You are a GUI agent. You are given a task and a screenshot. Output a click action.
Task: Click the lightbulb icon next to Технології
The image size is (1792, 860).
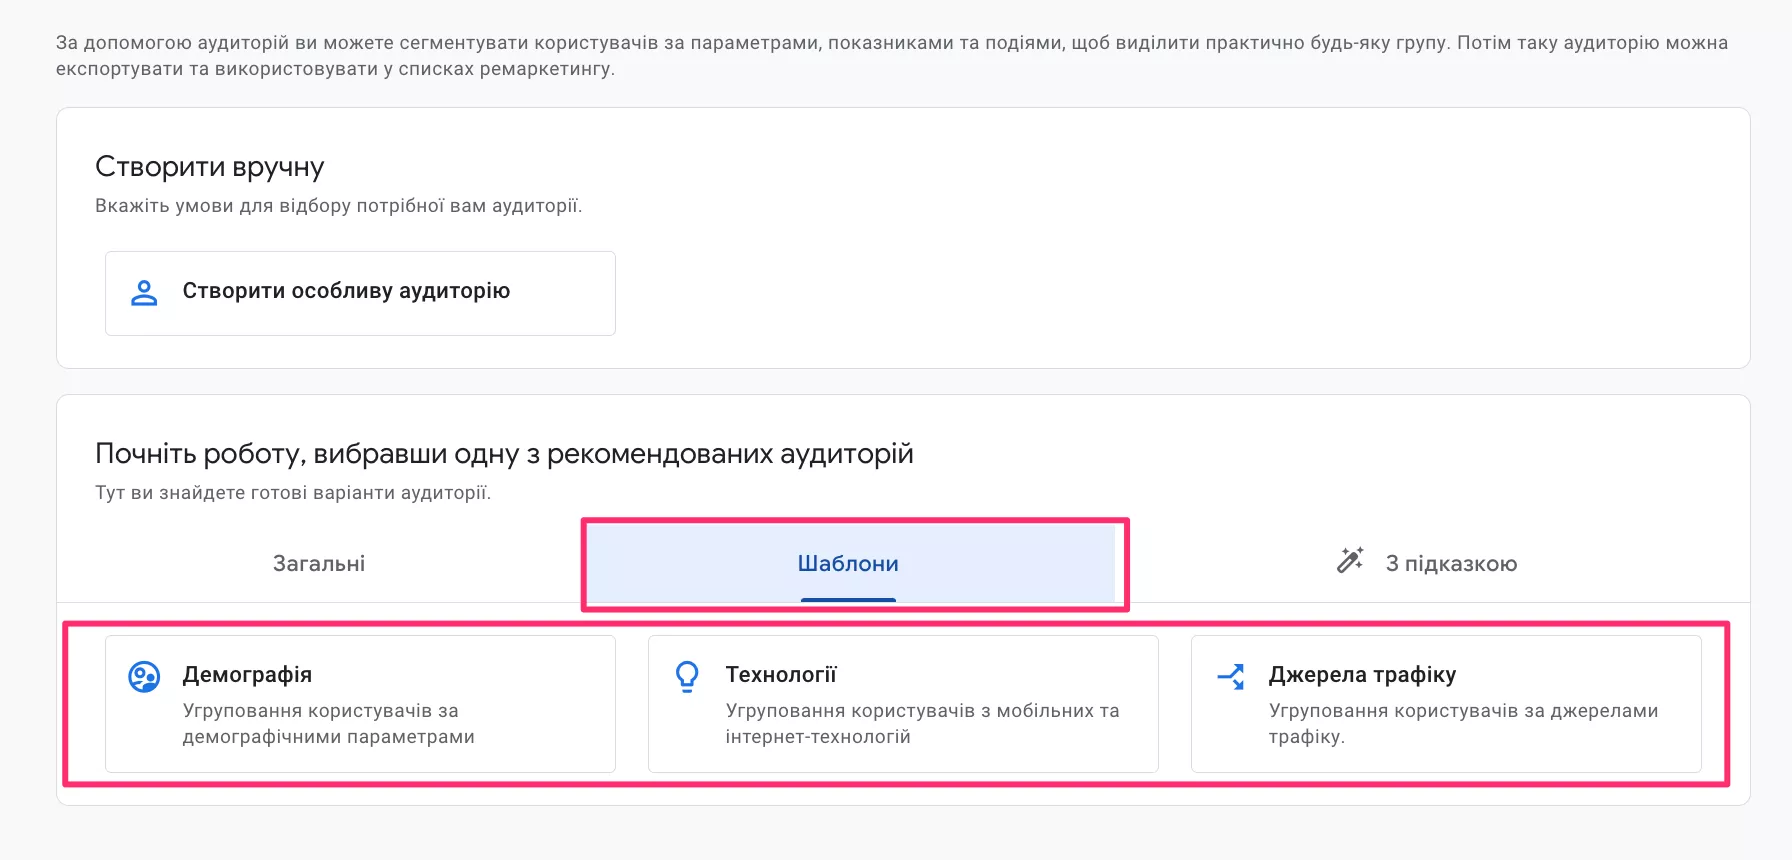(687, 676)
